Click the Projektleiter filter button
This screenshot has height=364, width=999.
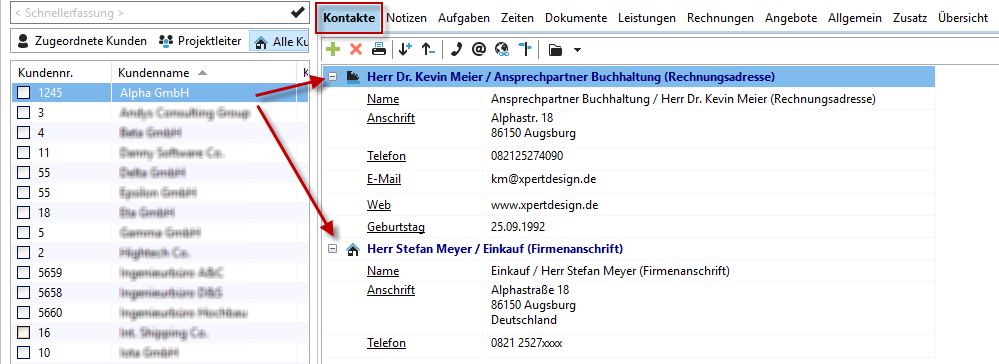pyautogui.click(x=201, y=41)
